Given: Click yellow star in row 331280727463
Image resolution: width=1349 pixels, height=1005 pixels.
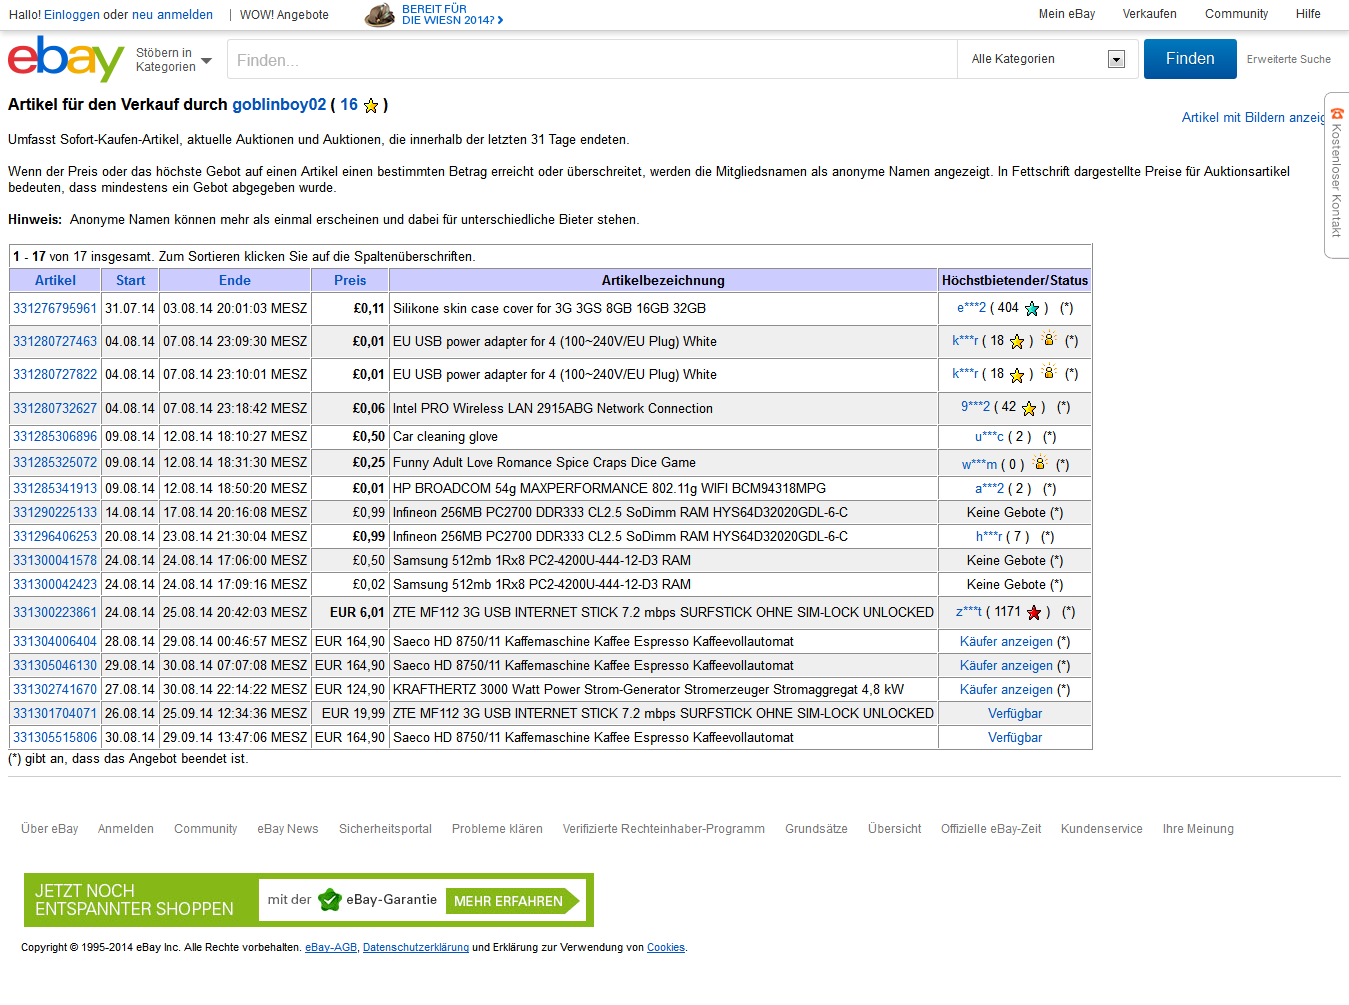Looking at the screenshot, I should 1017,342.
